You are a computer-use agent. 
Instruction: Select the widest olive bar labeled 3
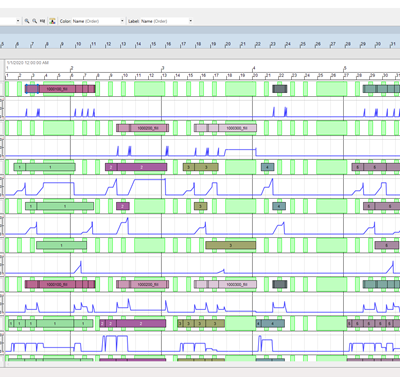coord(231,245)
